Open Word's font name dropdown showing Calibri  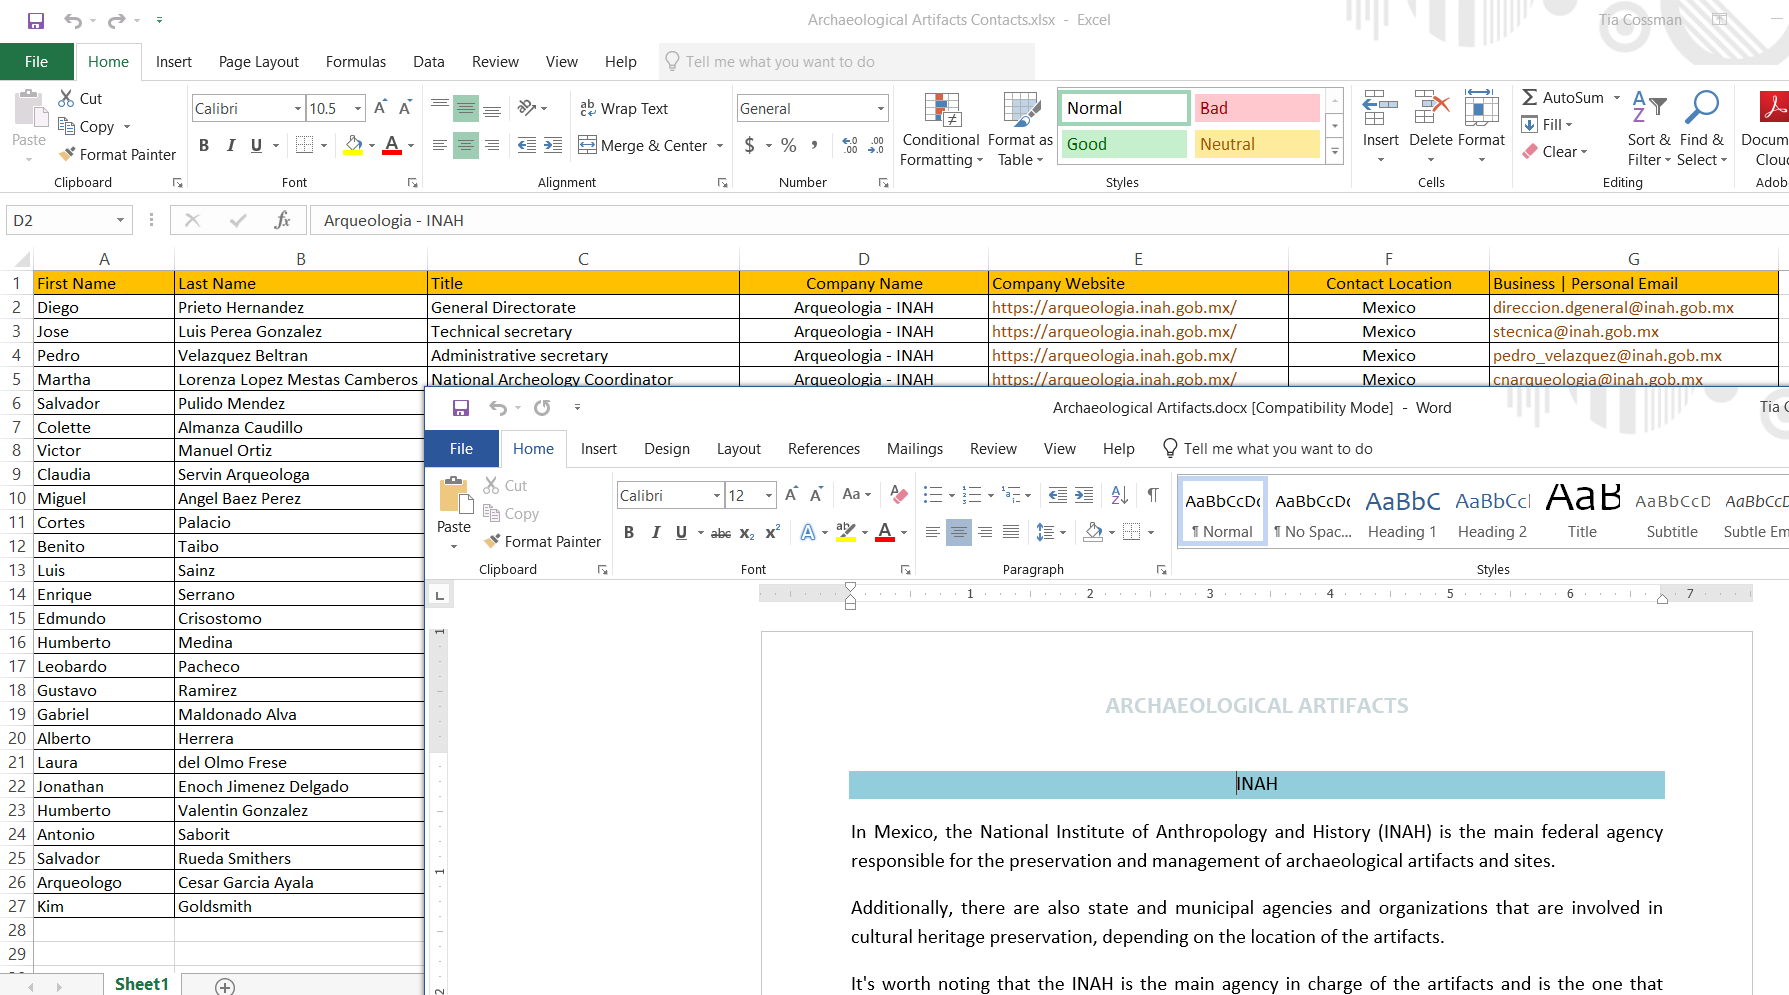coord(717,495)
